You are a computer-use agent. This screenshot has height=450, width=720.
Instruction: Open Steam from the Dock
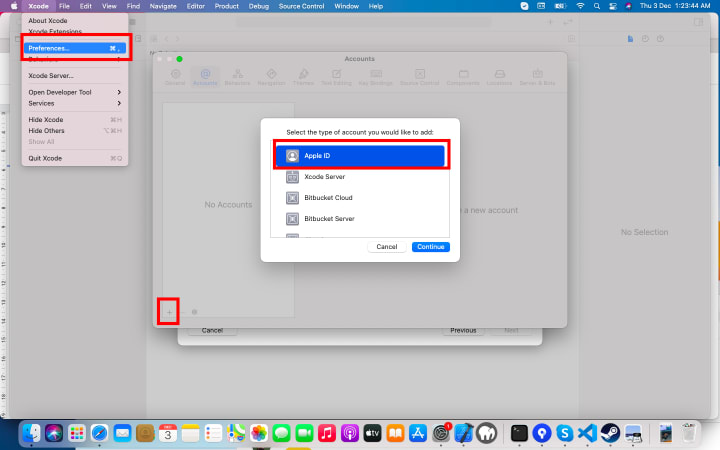click(610, 433)
